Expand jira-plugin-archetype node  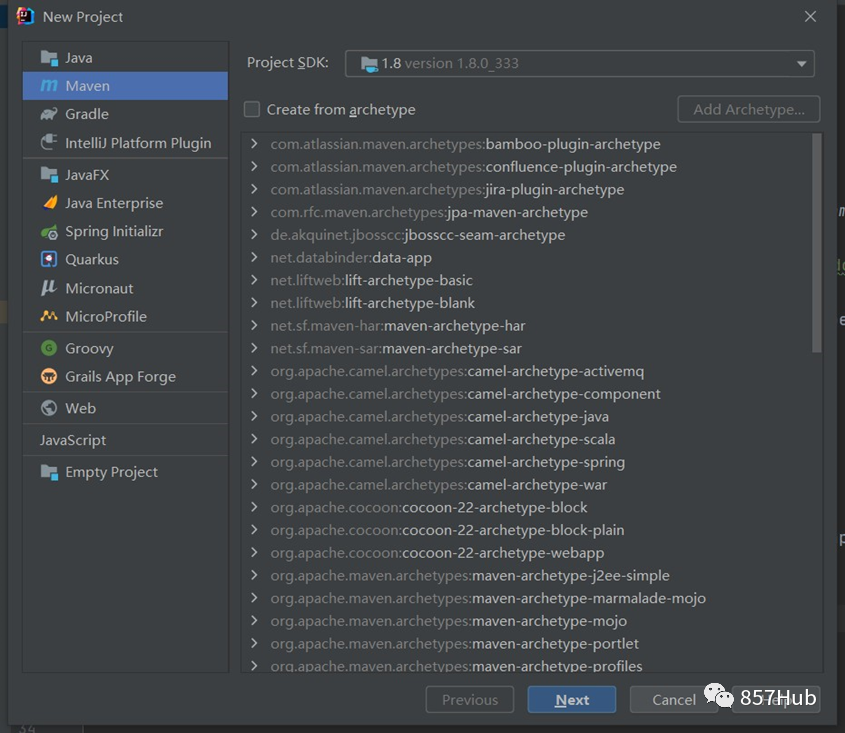254,189
